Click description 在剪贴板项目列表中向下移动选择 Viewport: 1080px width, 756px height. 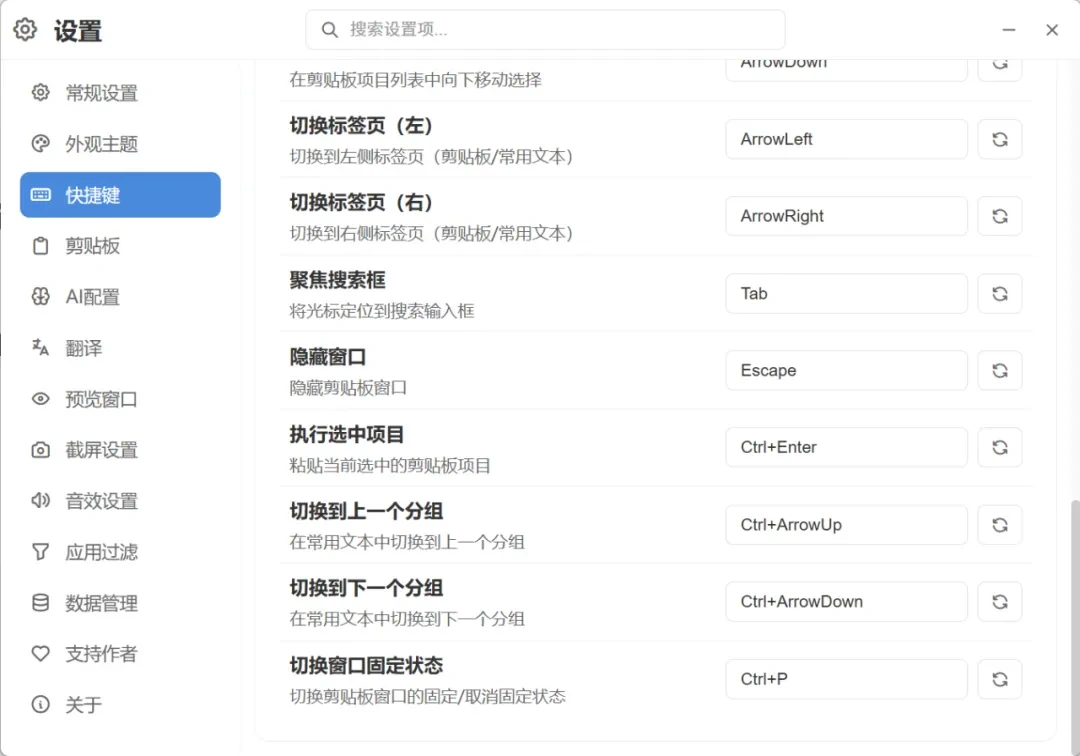(x=415, y=80)
